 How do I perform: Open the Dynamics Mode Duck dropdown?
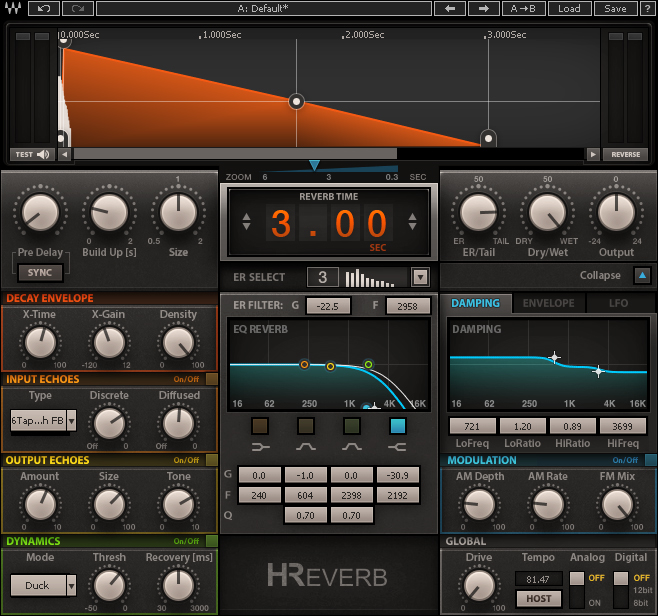point(72,585)
